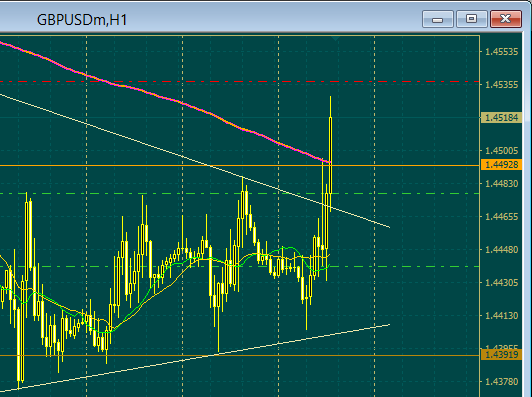532x397 pixels.
Task: Click the GBPUSDm,H1 window title text
Action: click(82, 20)
